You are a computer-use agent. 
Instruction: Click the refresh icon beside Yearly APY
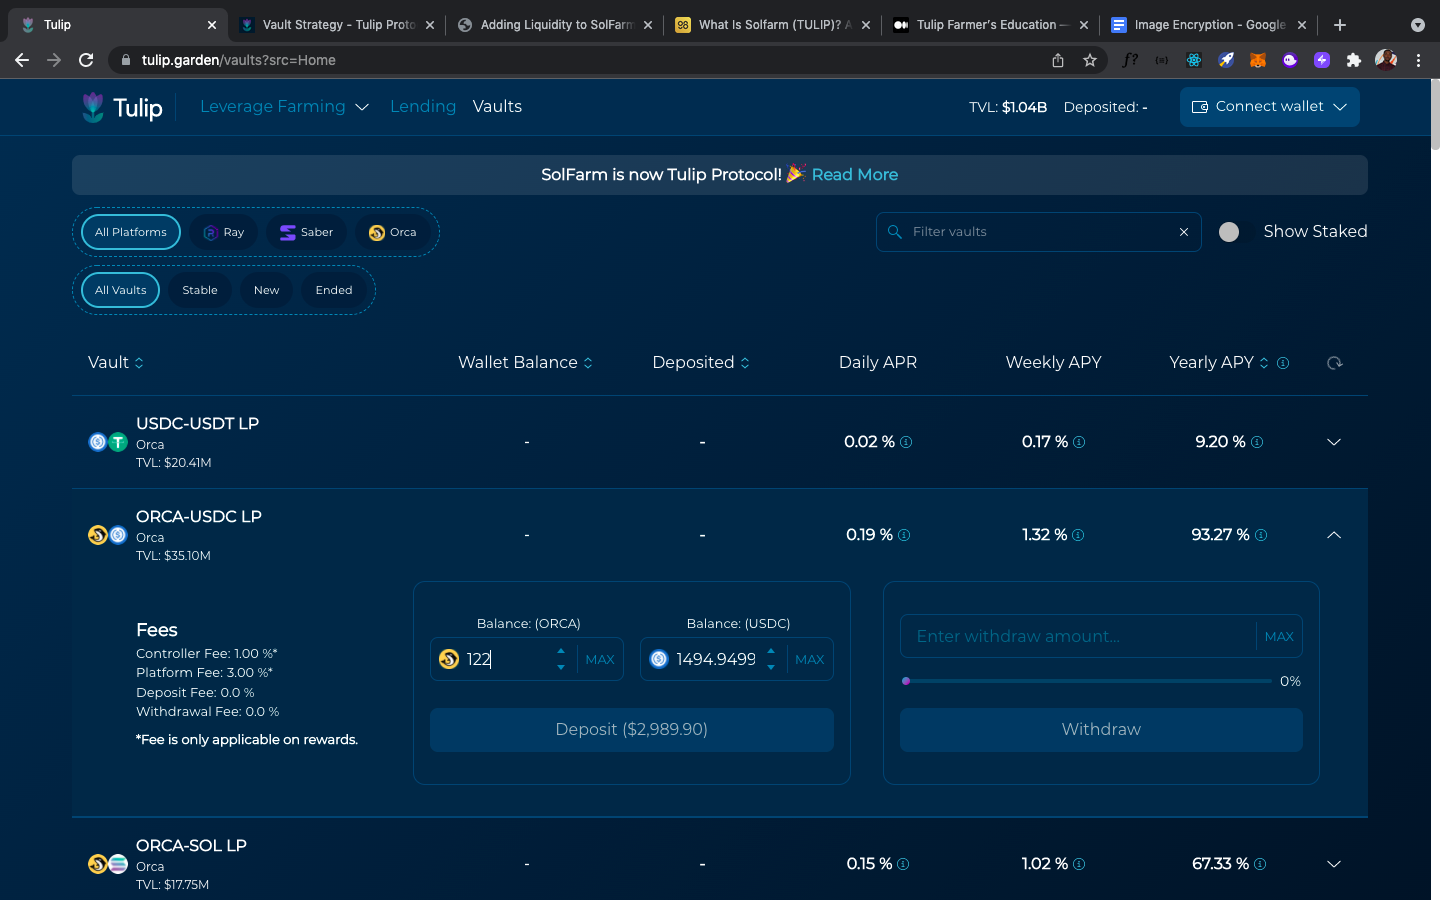[x=1334, y=363]
